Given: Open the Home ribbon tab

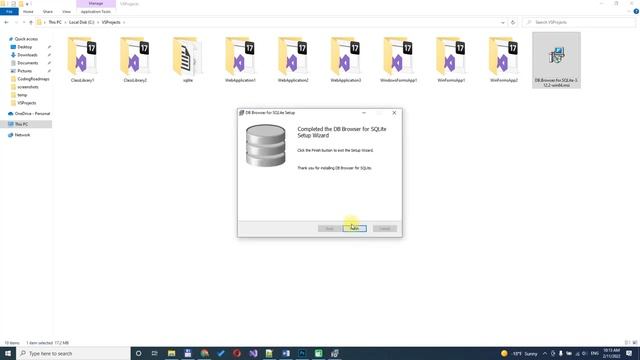Looking at the screenshot, I should coord(28,12).
